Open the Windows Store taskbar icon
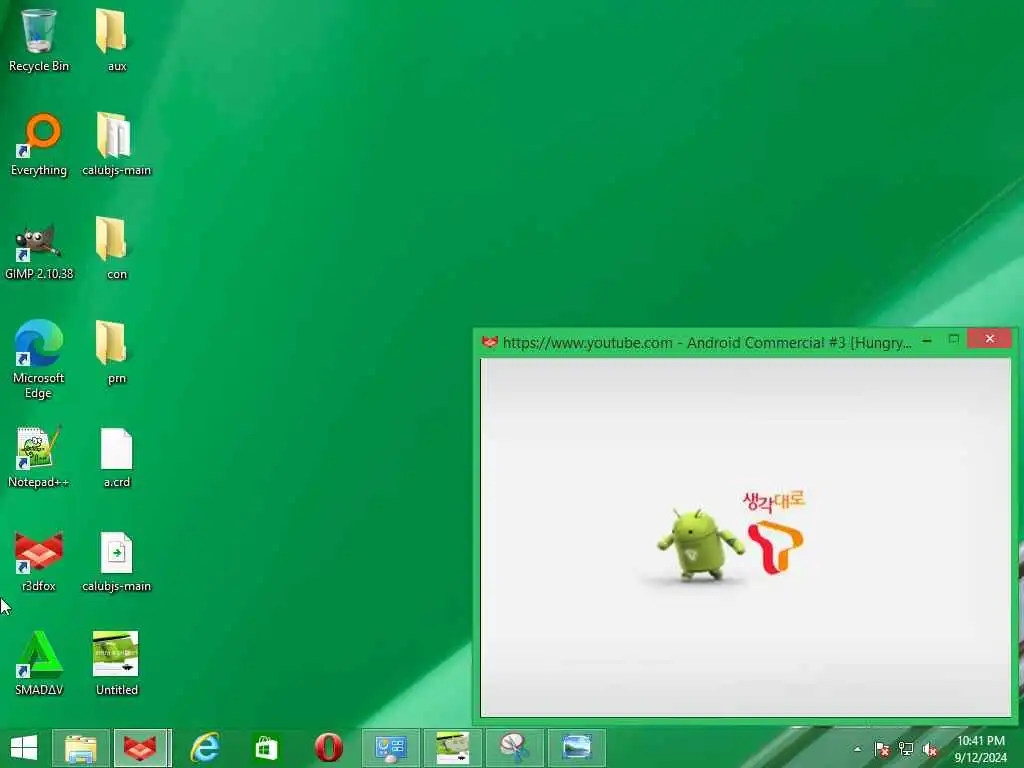The image size is (1024, 768). tap(266, 748)
